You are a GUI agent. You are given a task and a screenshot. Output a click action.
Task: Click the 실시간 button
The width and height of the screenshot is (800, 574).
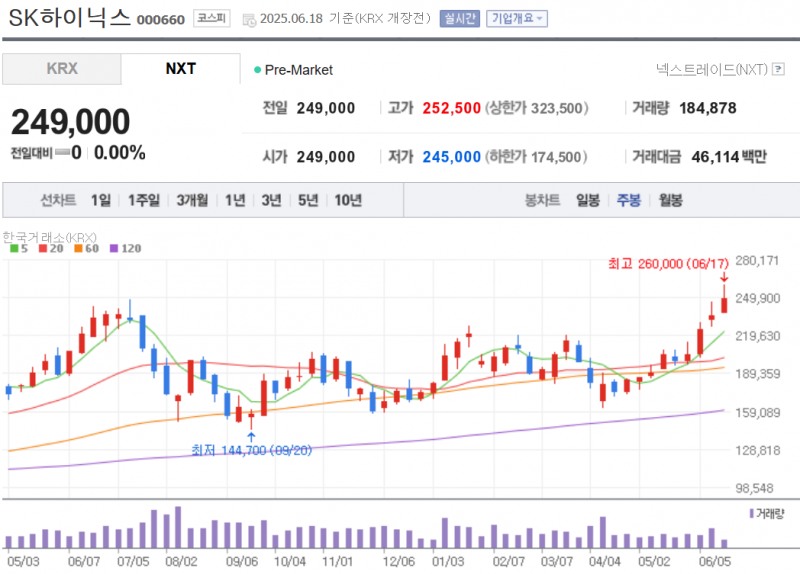(459, 18)
